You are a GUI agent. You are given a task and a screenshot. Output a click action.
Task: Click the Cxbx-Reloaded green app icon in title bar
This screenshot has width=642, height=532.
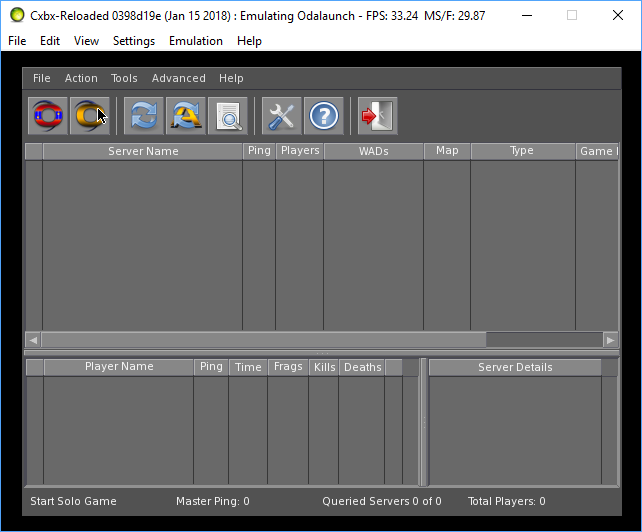[17, 15]
